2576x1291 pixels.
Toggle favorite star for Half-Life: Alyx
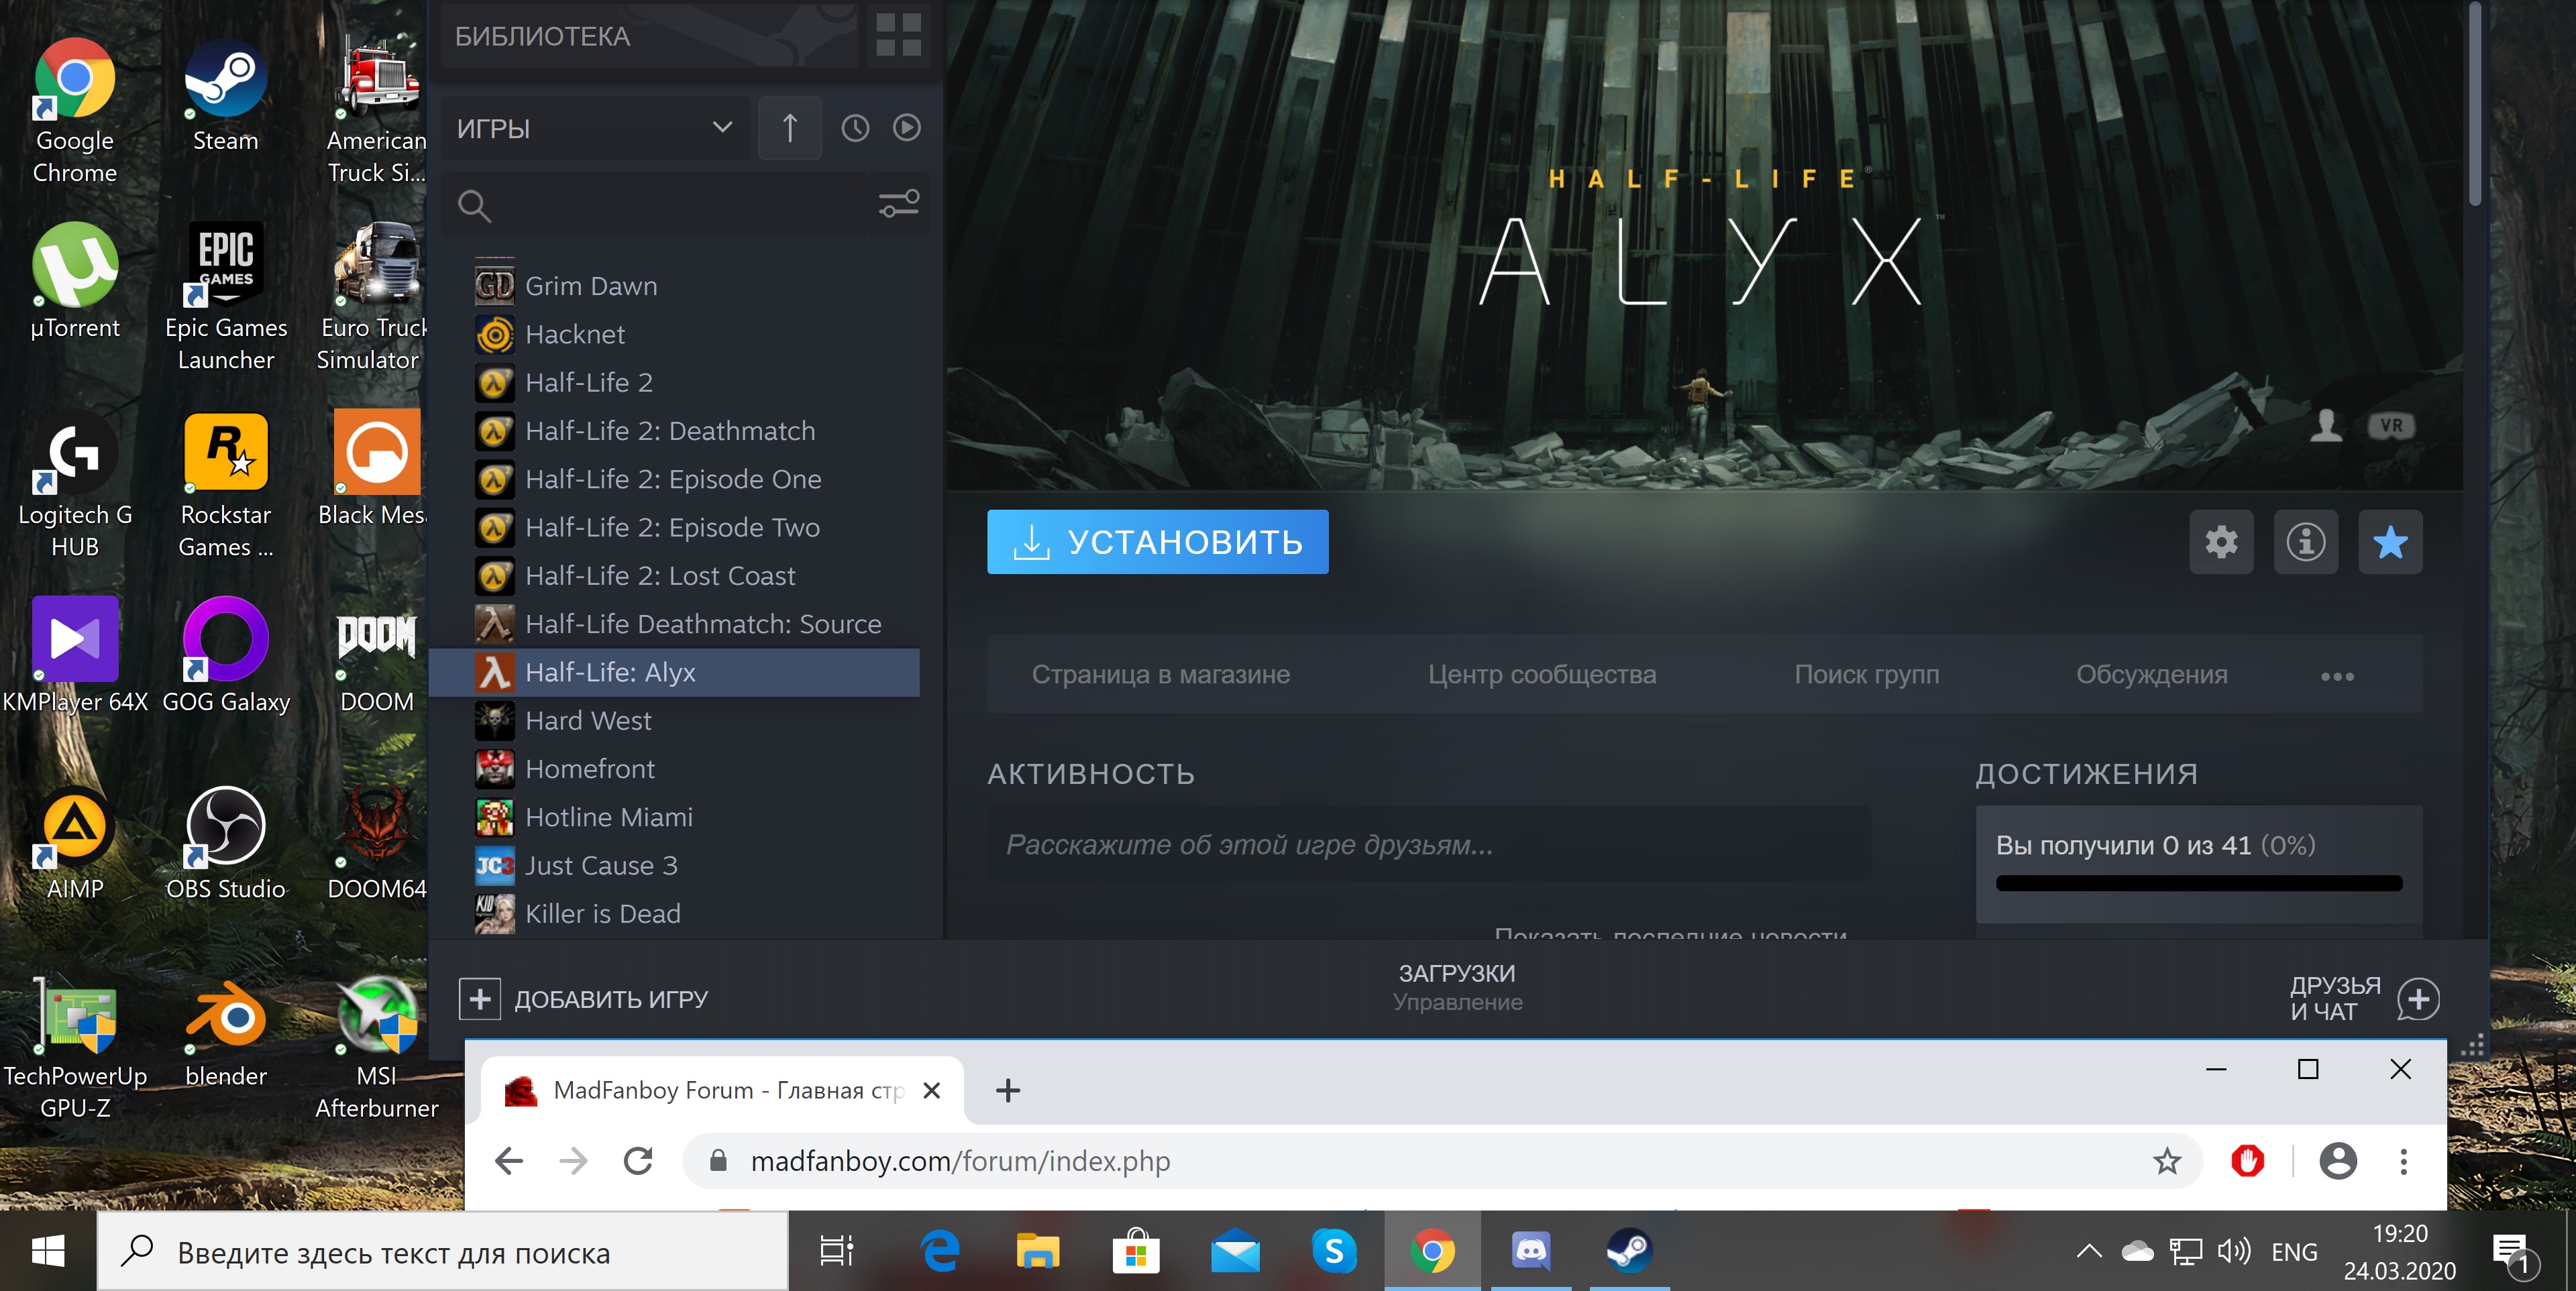click(2390, 542)
